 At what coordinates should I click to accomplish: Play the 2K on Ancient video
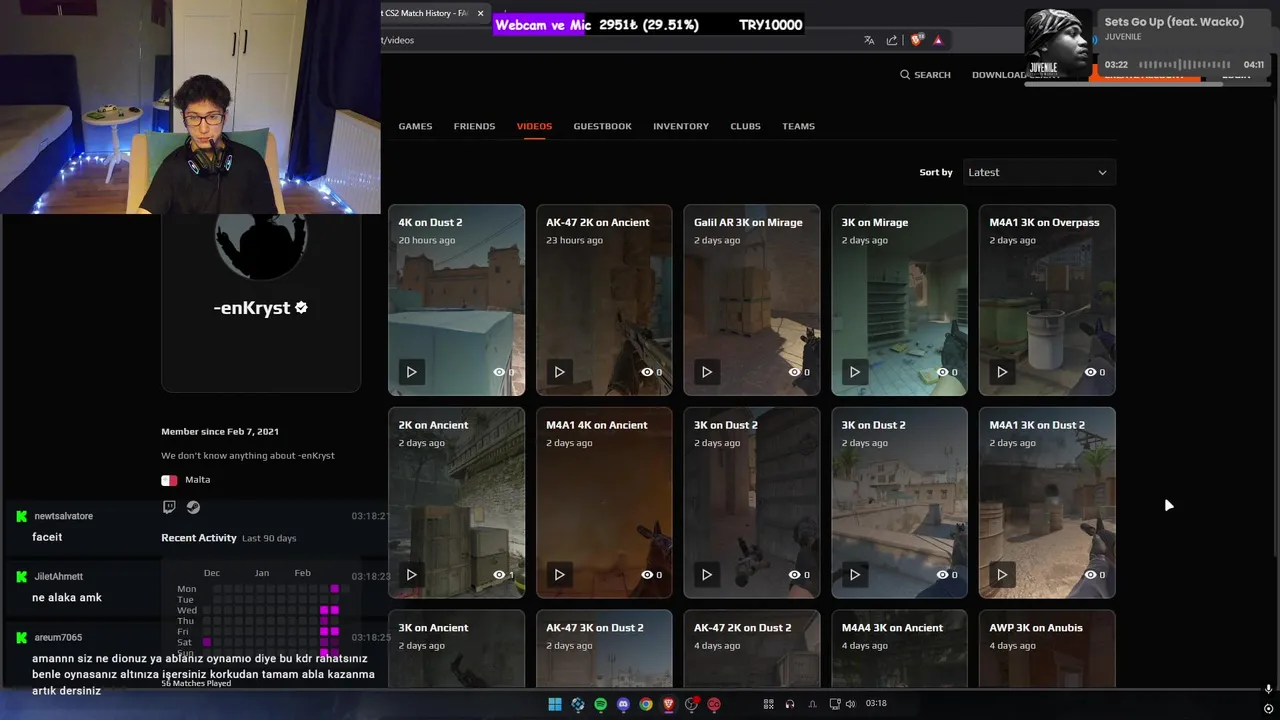pyautogui.click(x=411, y=575)
